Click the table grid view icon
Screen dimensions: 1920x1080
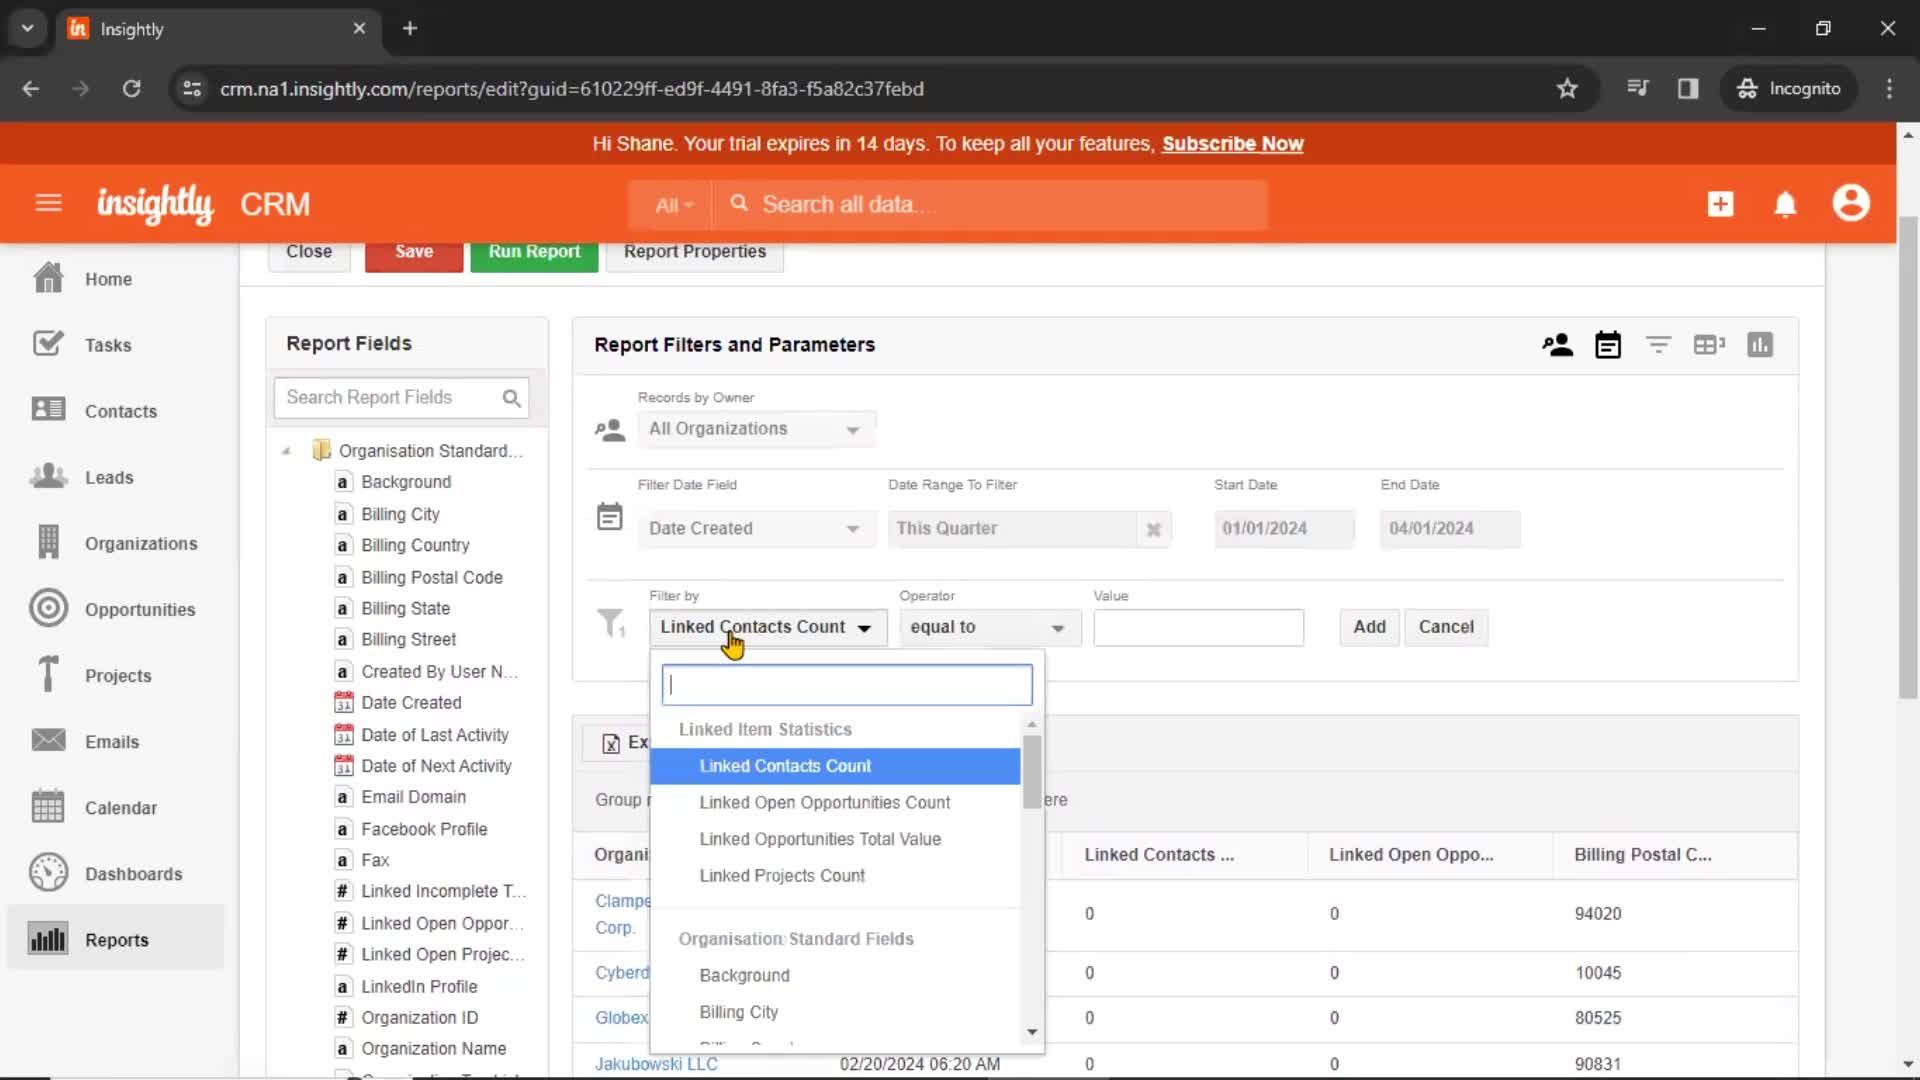(x=1710, y=345)
